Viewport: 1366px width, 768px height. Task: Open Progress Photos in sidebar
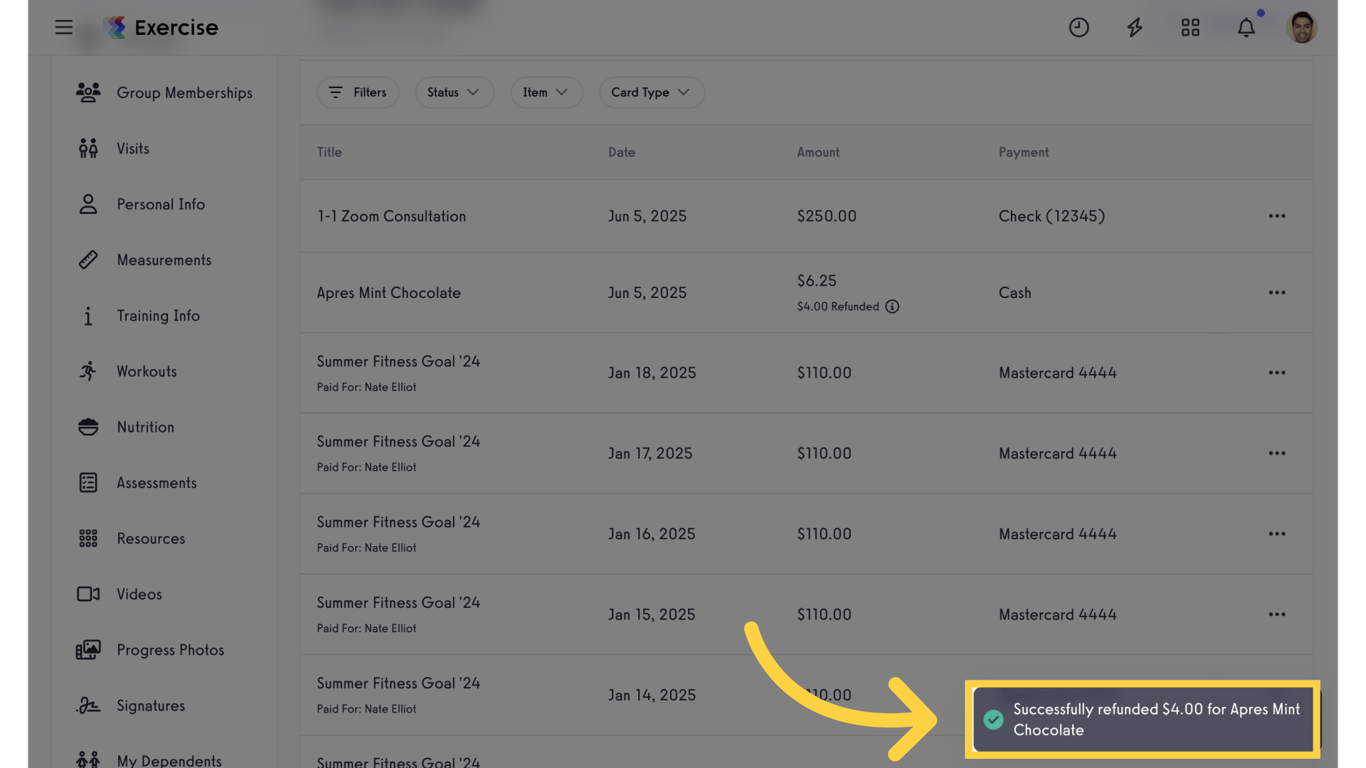170,650
